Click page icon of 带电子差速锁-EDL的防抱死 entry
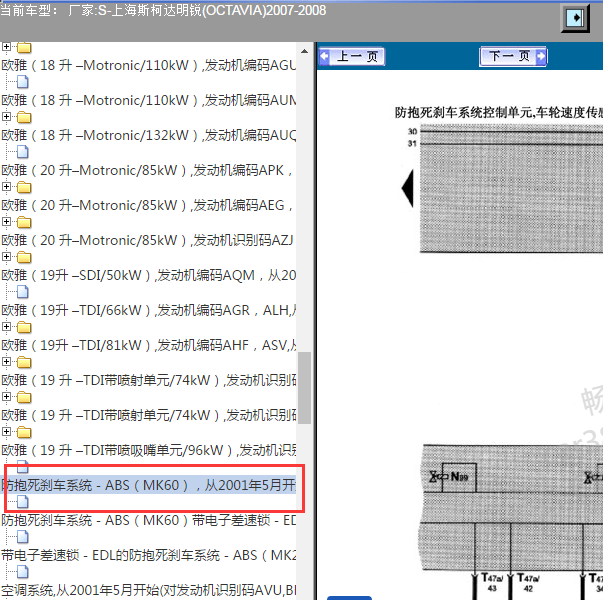 tap(23, 537)
